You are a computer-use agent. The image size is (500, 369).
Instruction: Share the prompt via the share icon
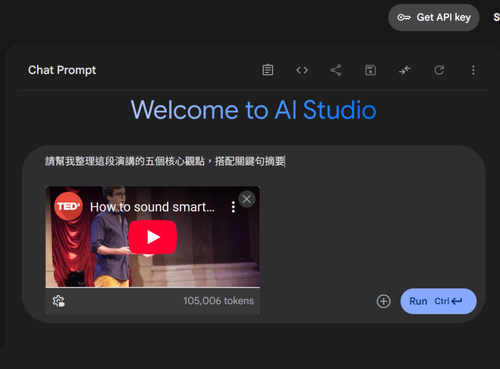click(336, 70)
